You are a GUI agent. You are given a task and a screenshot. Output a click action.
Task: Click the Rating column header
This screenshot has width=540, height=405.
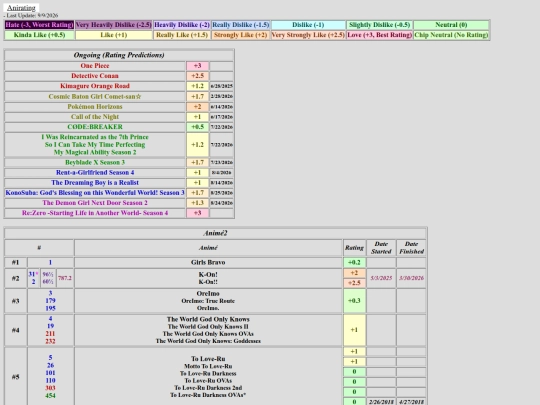(354, 248)
